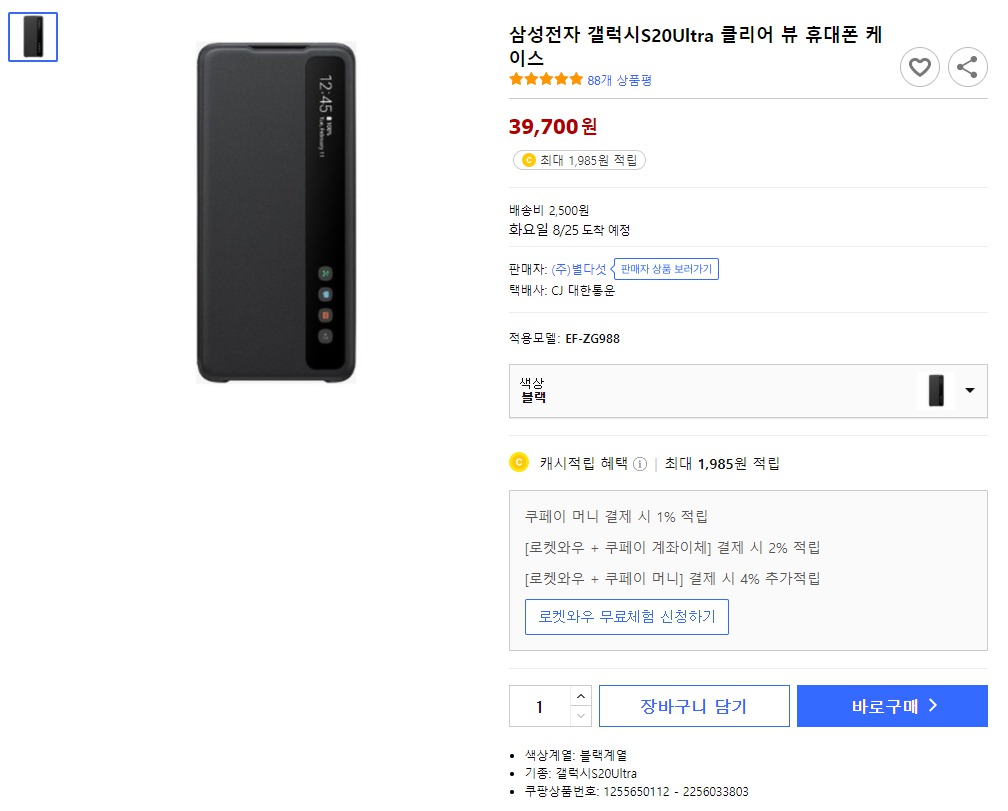This screenshot has width=1008, height=811.
Task: Select the fifth star in the rating display
Action: pyautogui.click(x=575, y=78)
